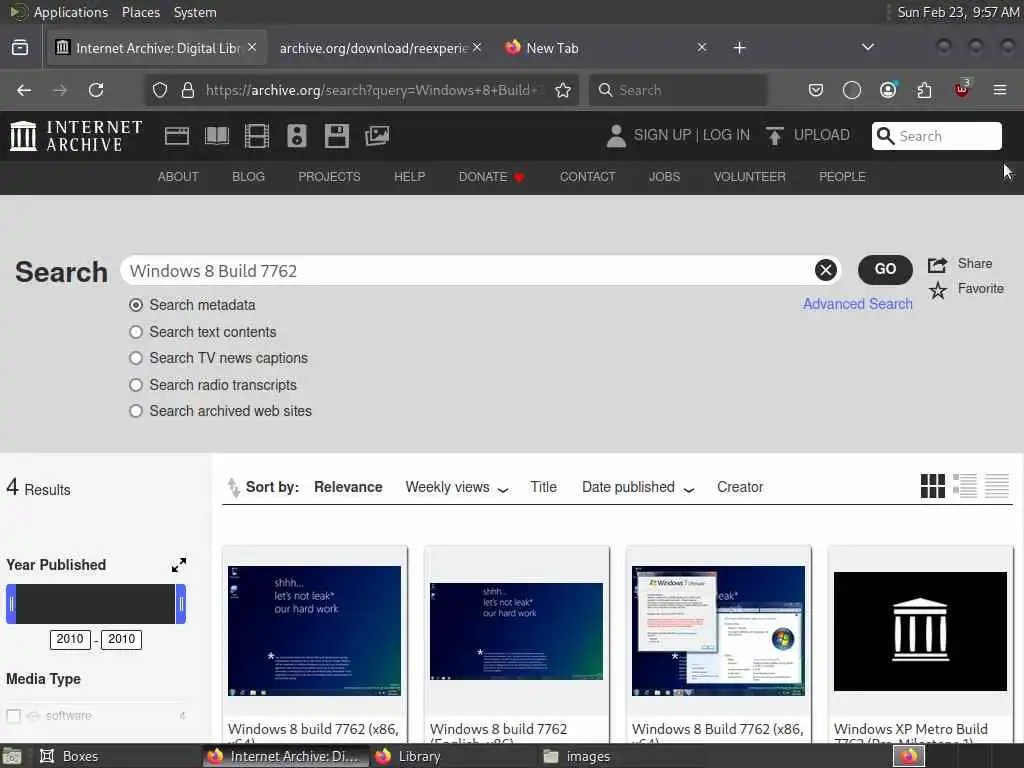Click the GO search button
This screenshot has width=1024, height=768.
click(885, 269)
